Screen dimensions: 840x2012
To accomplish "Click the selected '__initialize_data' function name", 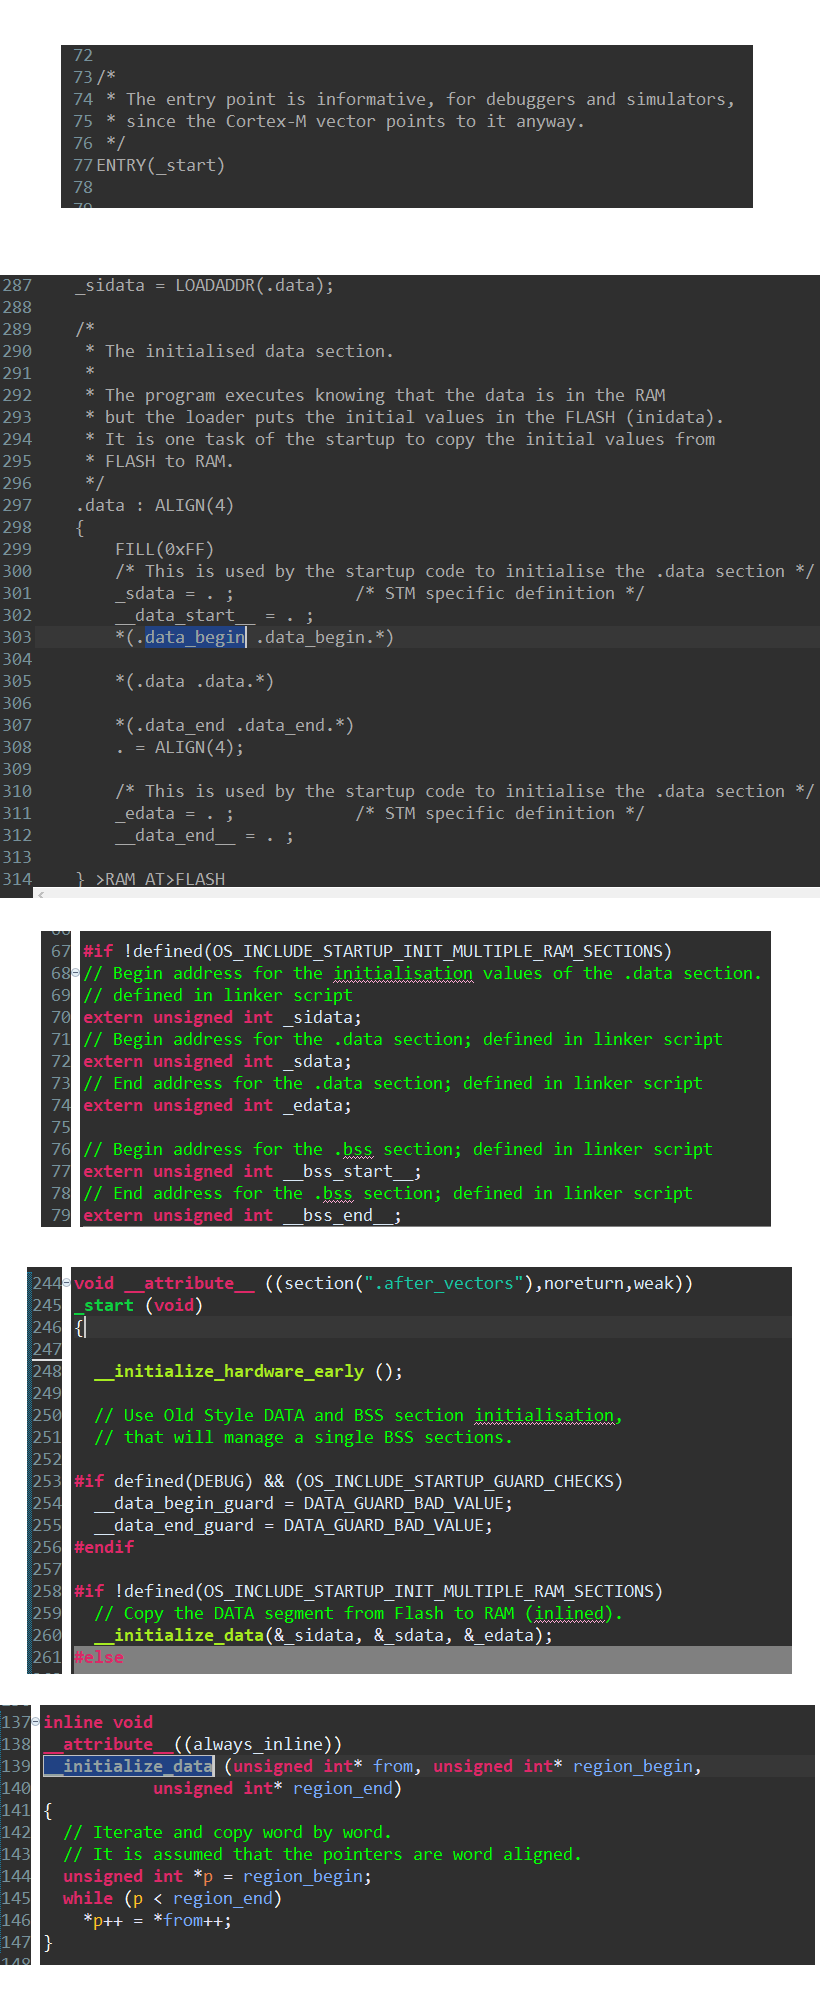I will (x=128, y=1766).
